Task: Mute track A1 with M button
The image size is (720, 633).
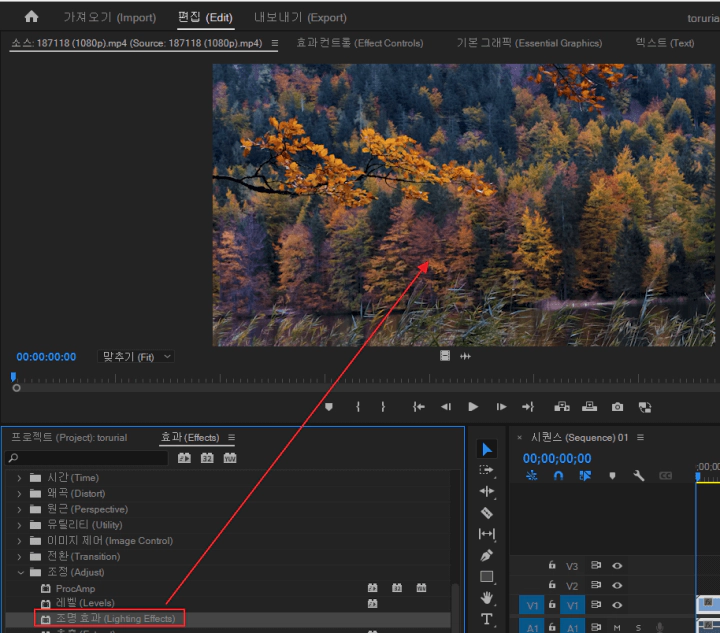Action: pos(617,627)
